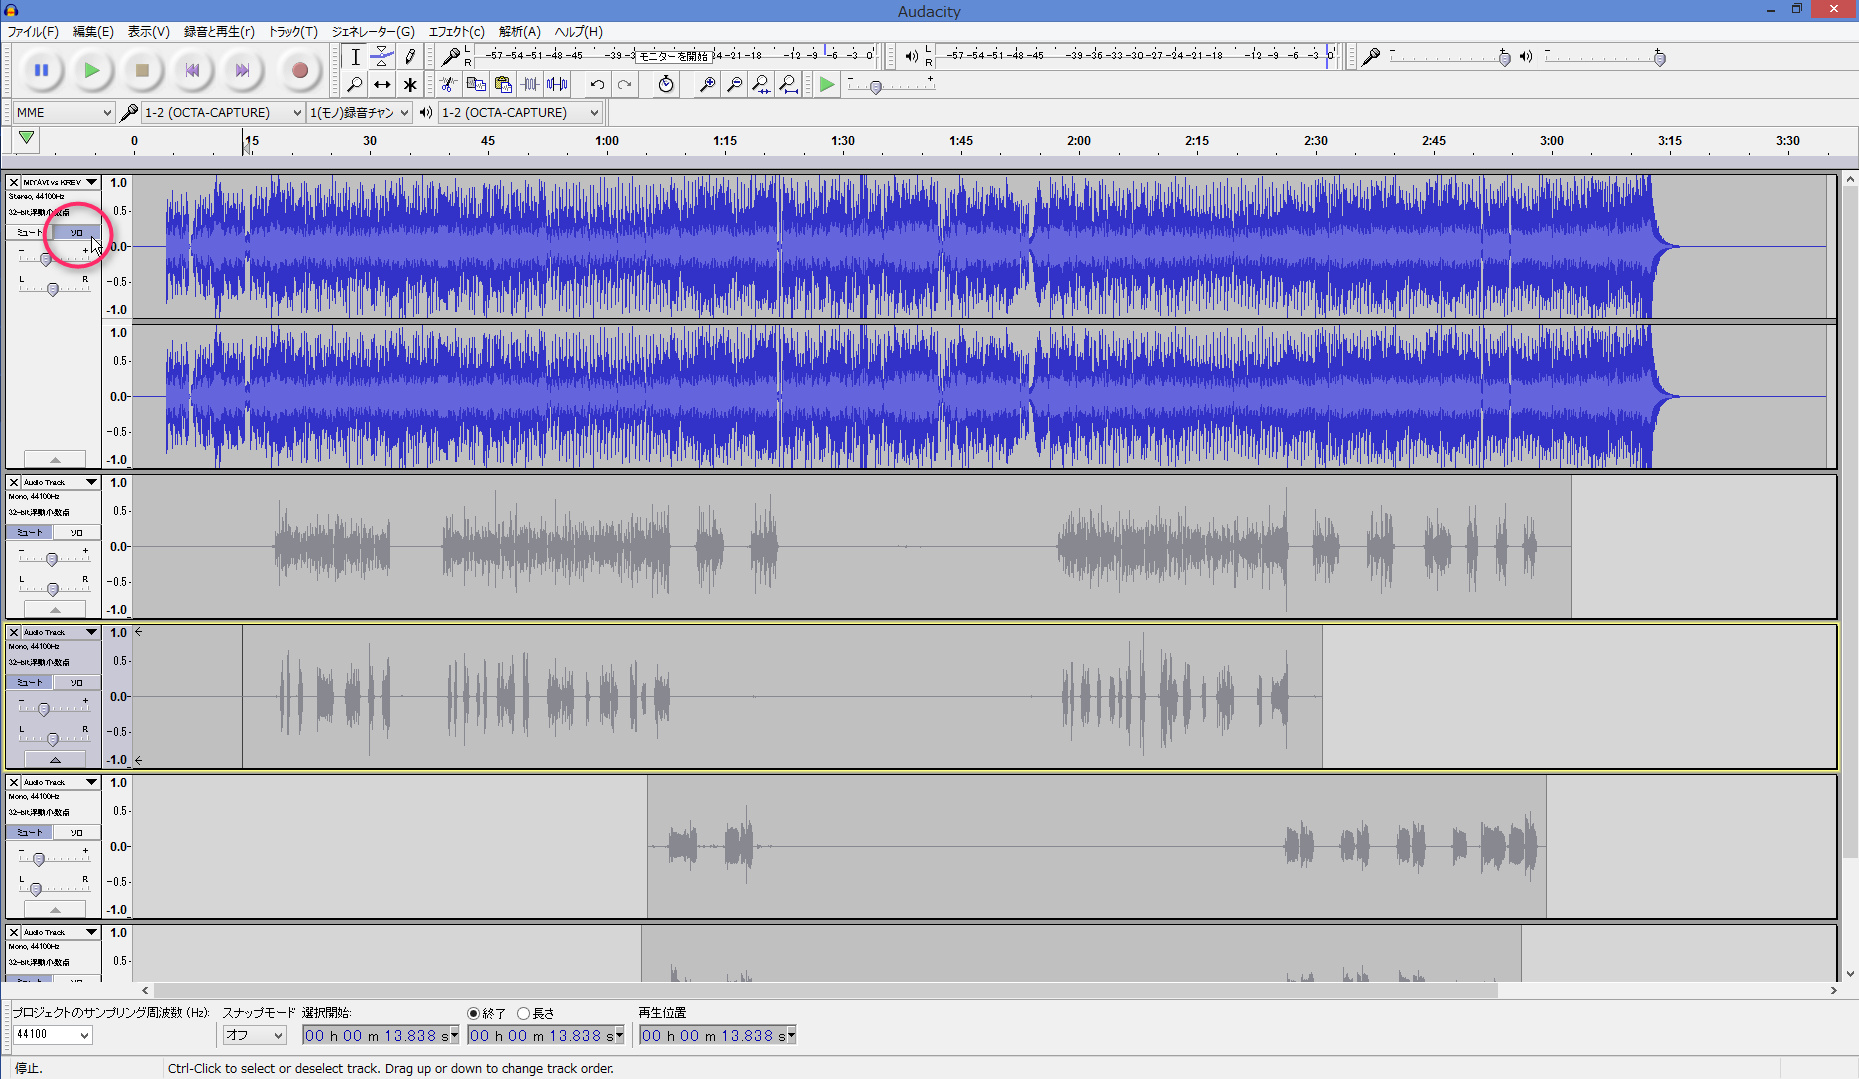Fit the selection in the window
The image size is (1859, 1079).
pos(761,85)
